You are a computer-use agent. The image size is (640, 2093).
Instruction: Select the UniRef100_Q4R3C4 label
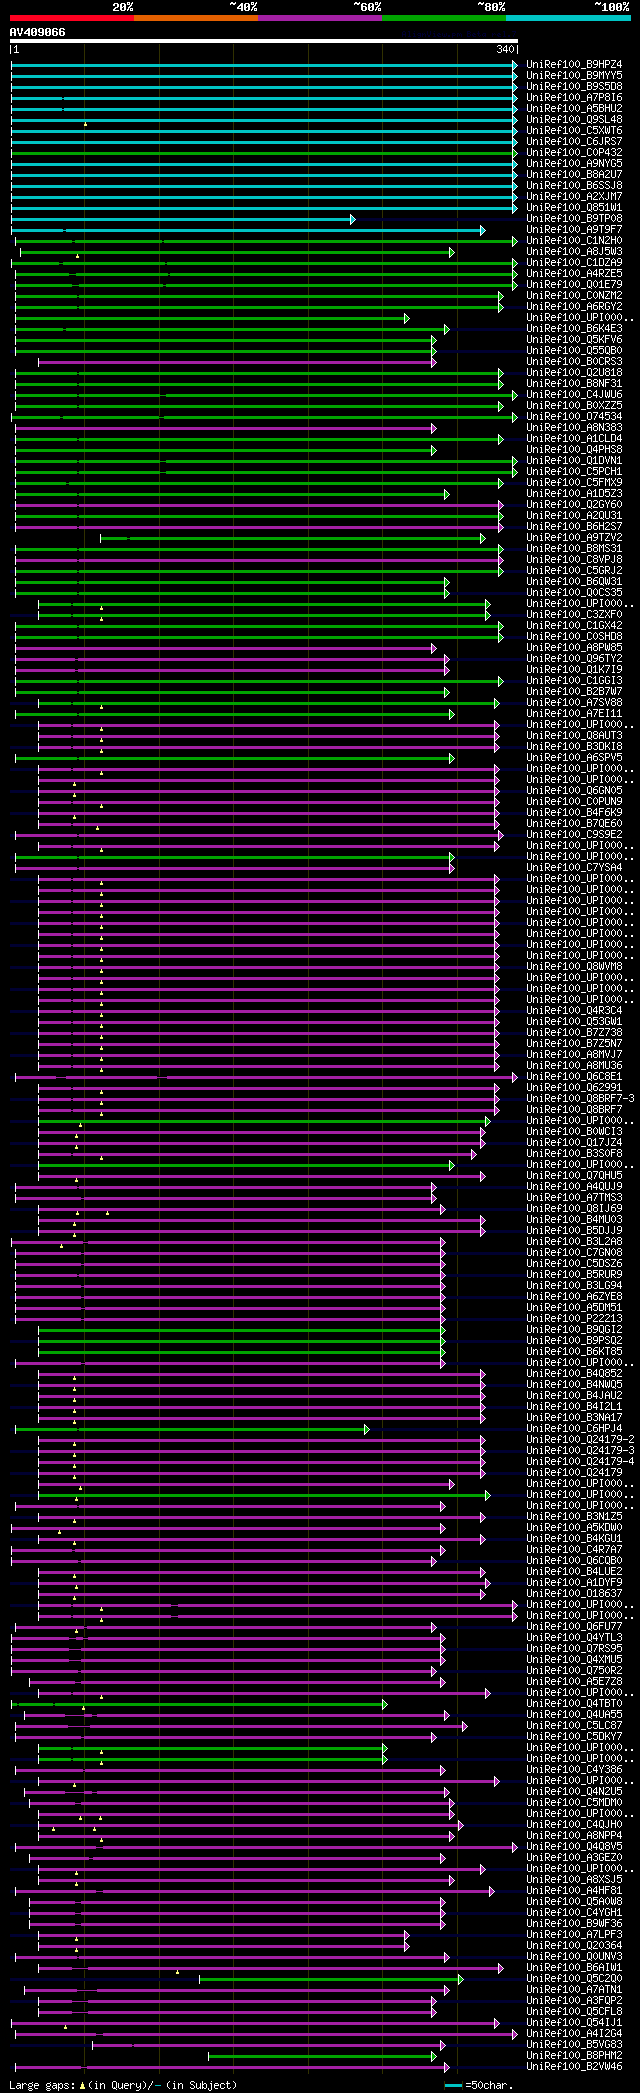pos(574,1010)
